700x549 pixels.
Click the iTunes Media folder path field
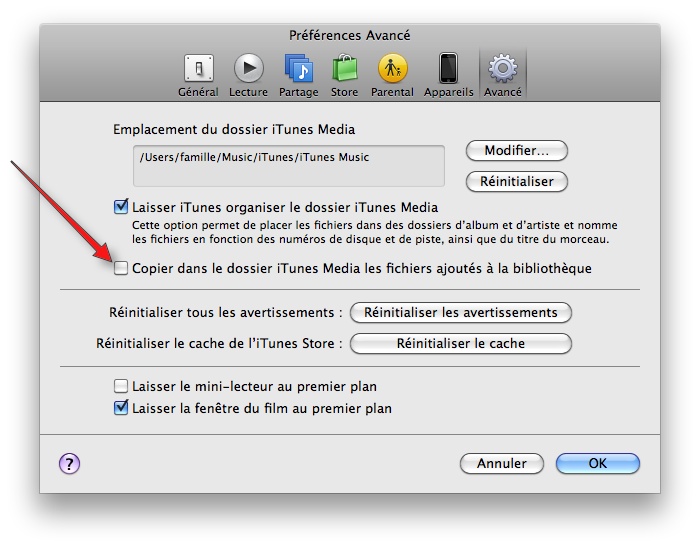(288, 165)
